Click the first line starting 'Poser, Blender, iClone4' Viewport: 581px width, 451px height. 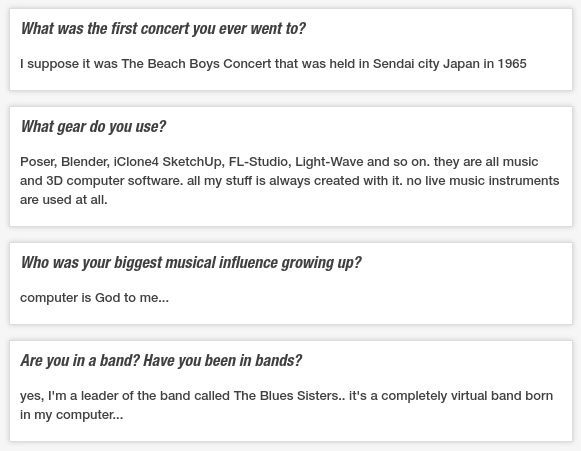pos(279,162)
